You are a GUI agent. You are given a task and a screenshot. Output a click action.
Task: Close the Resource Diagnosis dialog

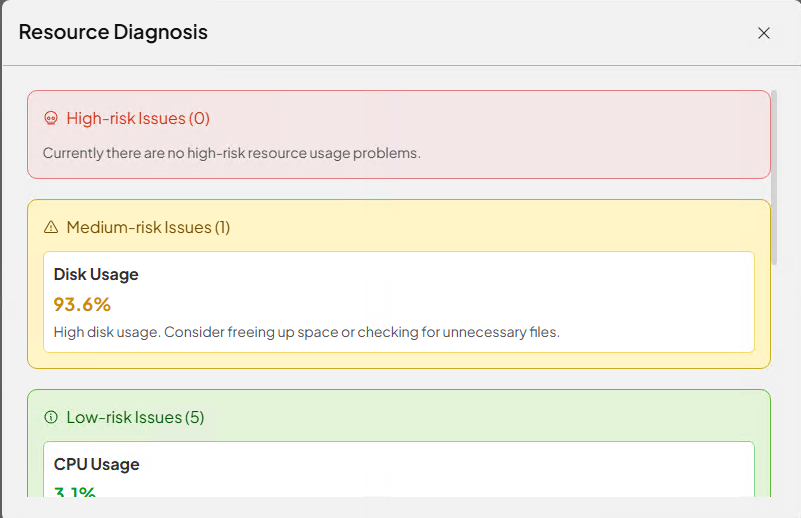[764, 33]
